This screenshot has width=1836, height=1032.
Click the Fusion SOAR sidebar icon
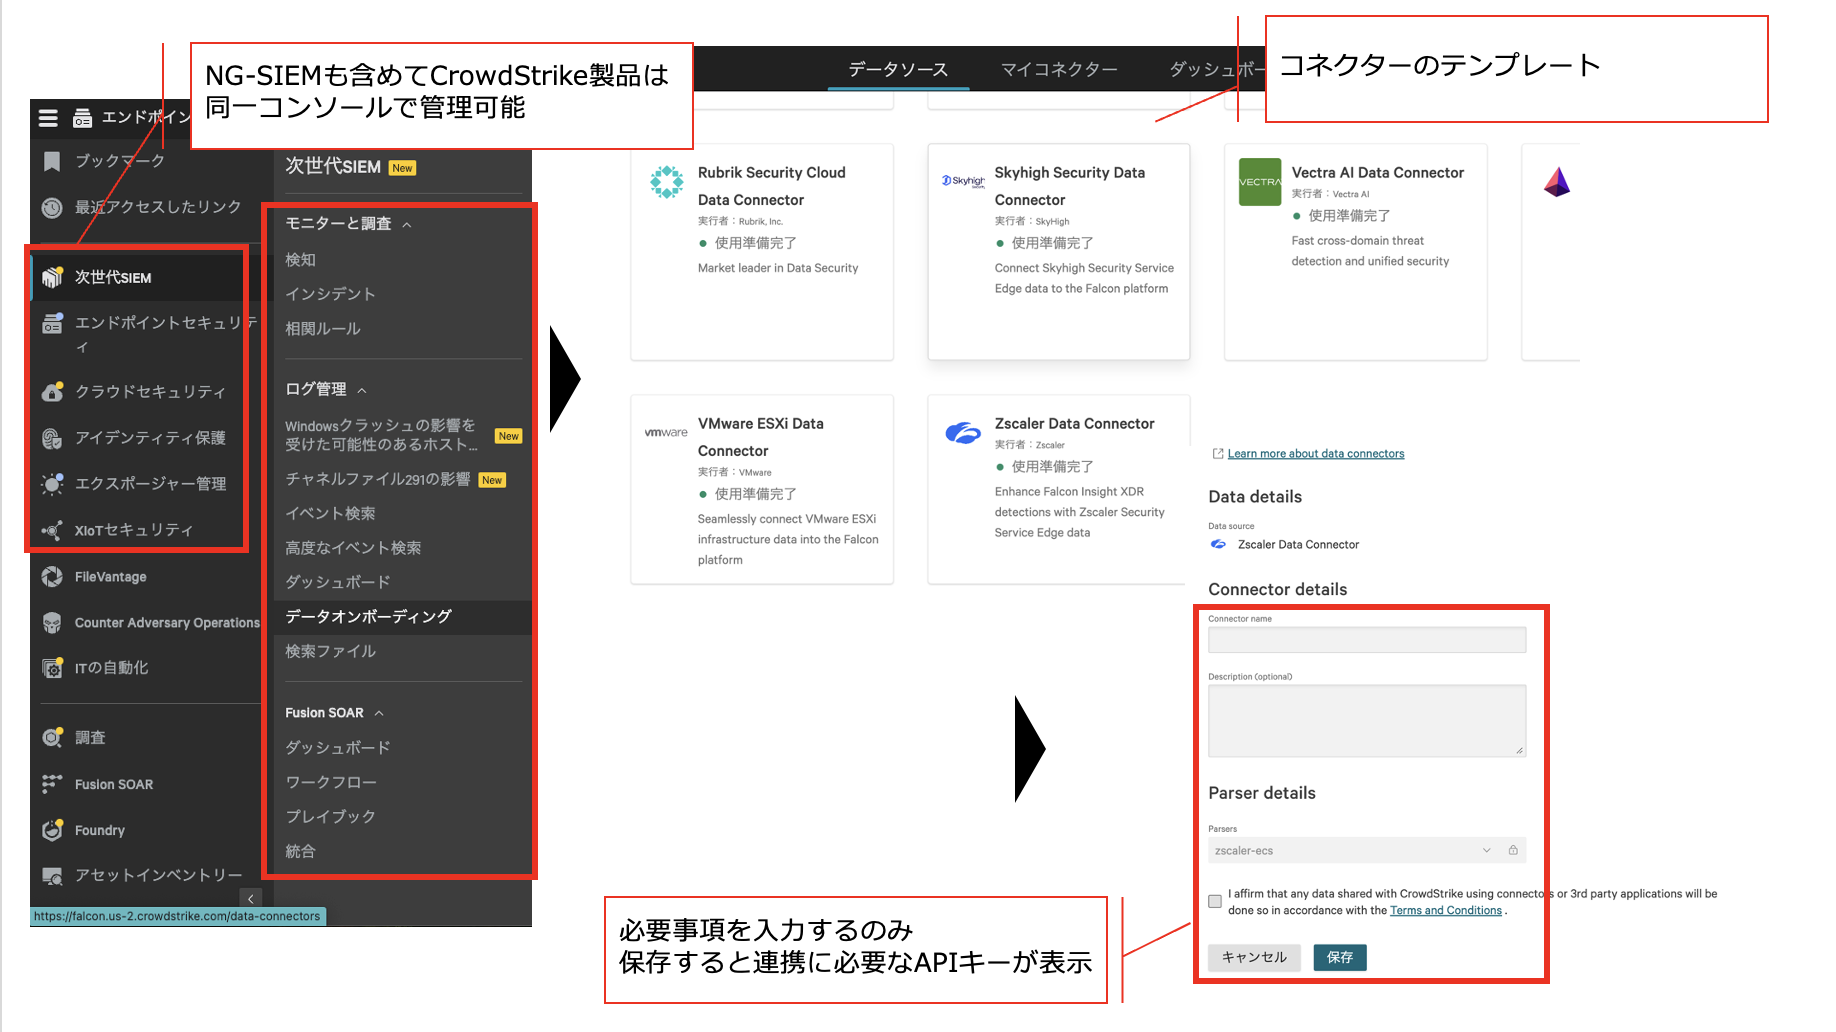tap(52, 784)
